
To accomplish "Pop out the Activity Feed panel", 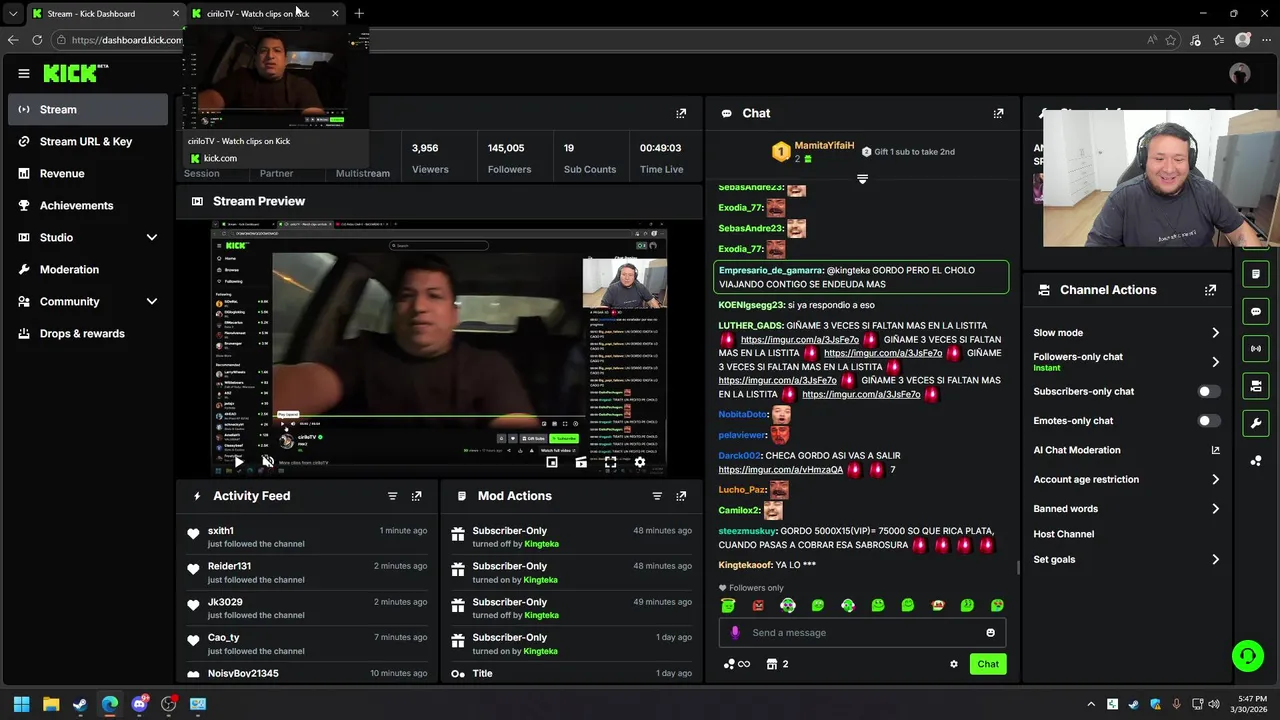I will (417, 496).
